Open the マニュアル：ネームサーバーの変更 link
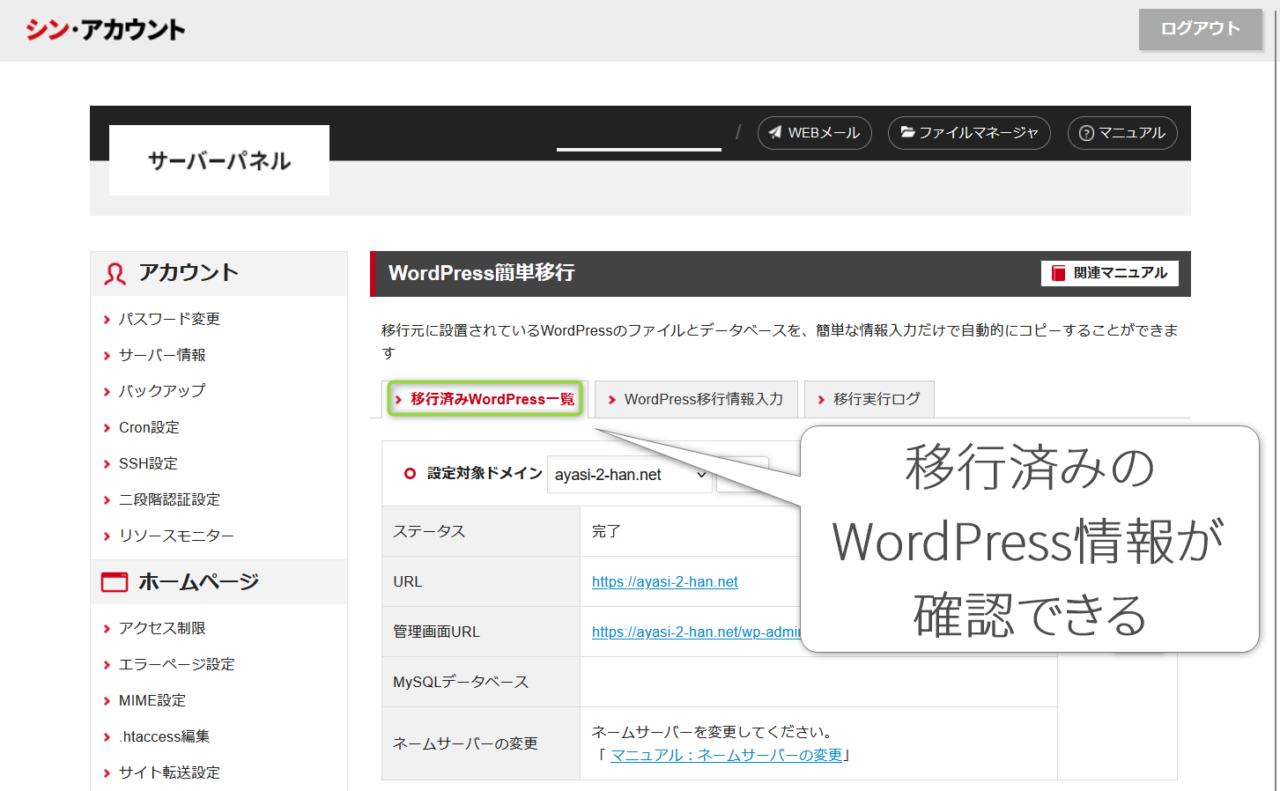 [x=726, y=755]
